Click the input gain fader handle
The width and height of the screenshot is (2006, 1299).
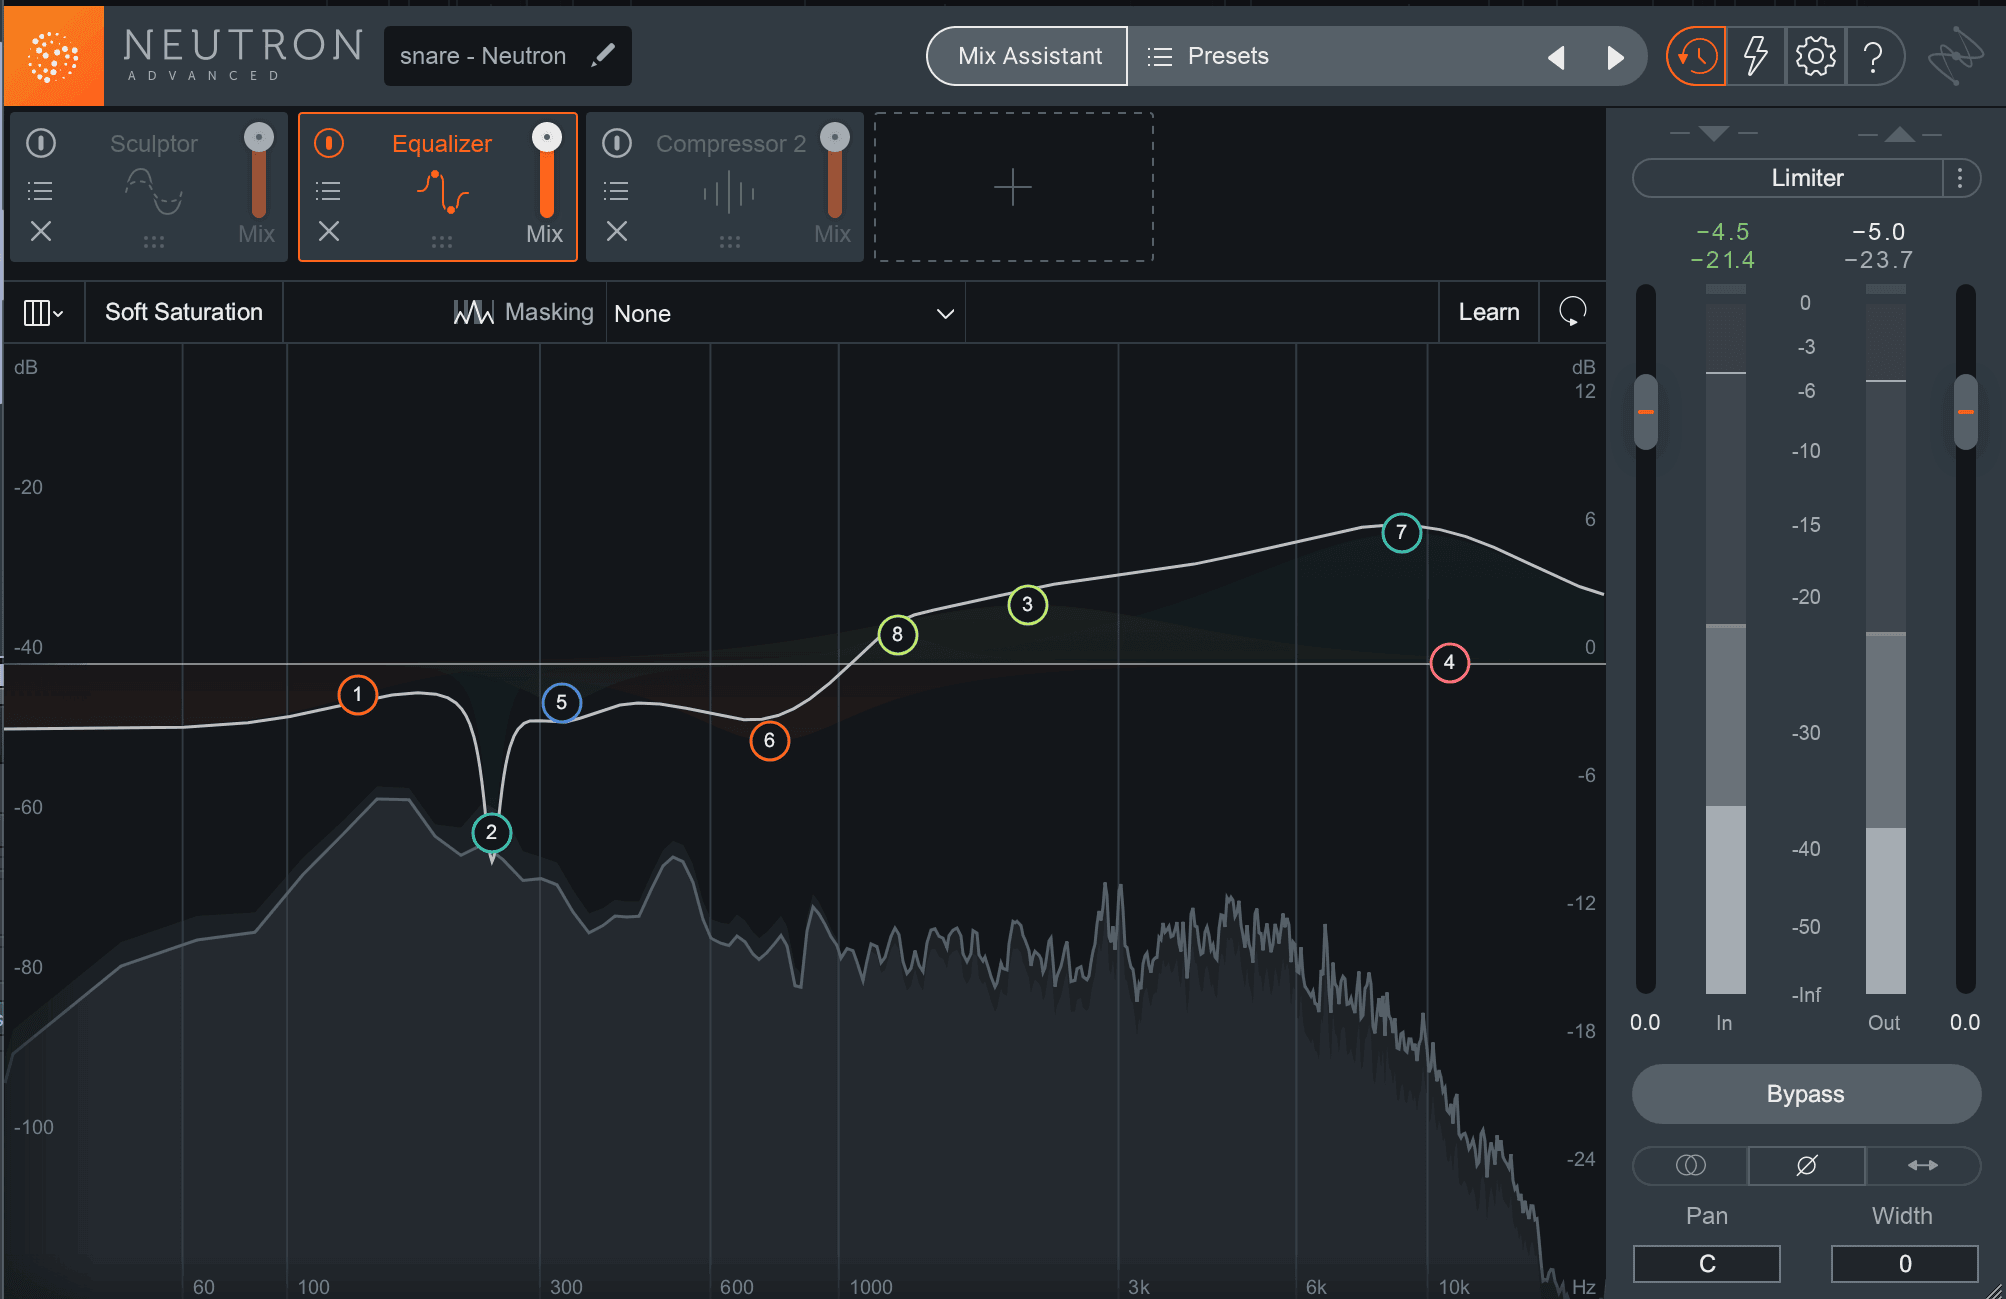(x=1646, y=412)
